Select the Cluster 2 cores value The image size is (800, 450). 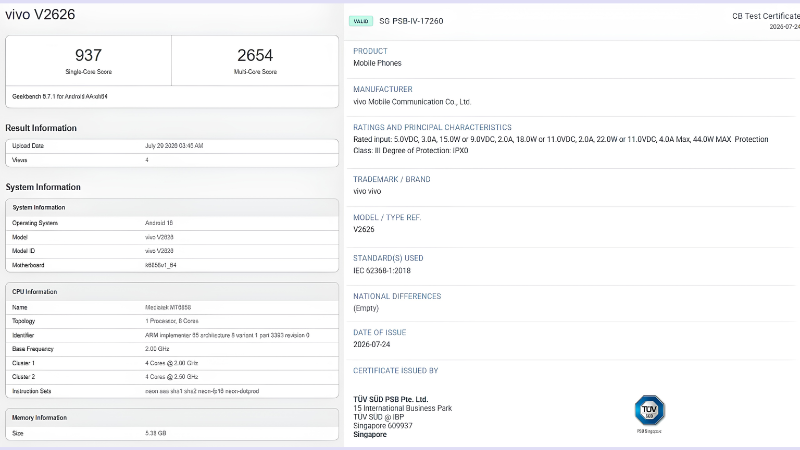pos(171,377)
